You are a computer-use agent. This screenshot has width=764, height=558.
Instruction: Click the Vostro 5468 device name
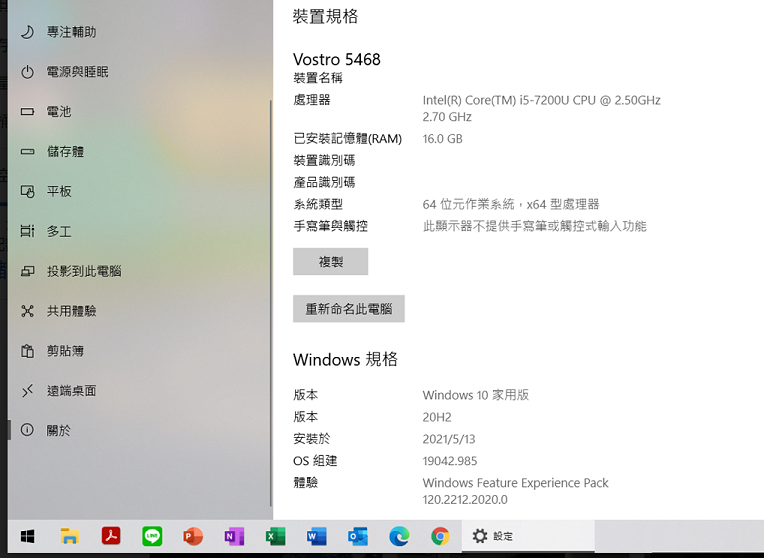point(337,59)
